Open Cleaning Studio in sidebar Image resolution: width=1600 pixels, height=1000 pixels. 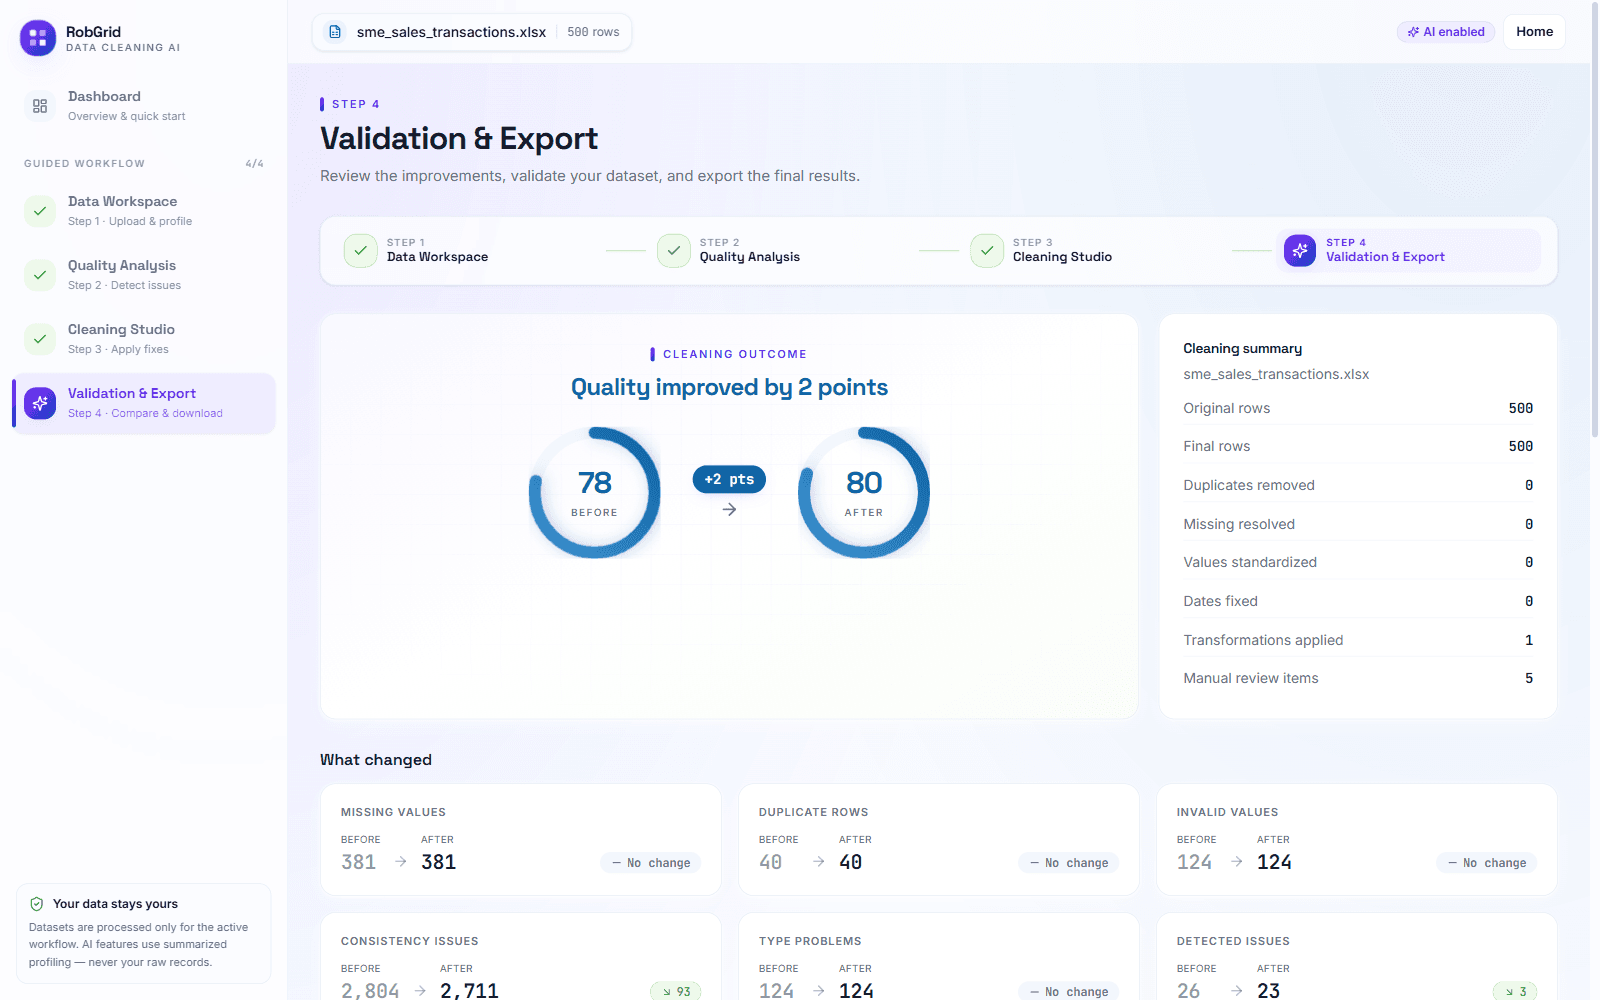(x=144, y=339)
